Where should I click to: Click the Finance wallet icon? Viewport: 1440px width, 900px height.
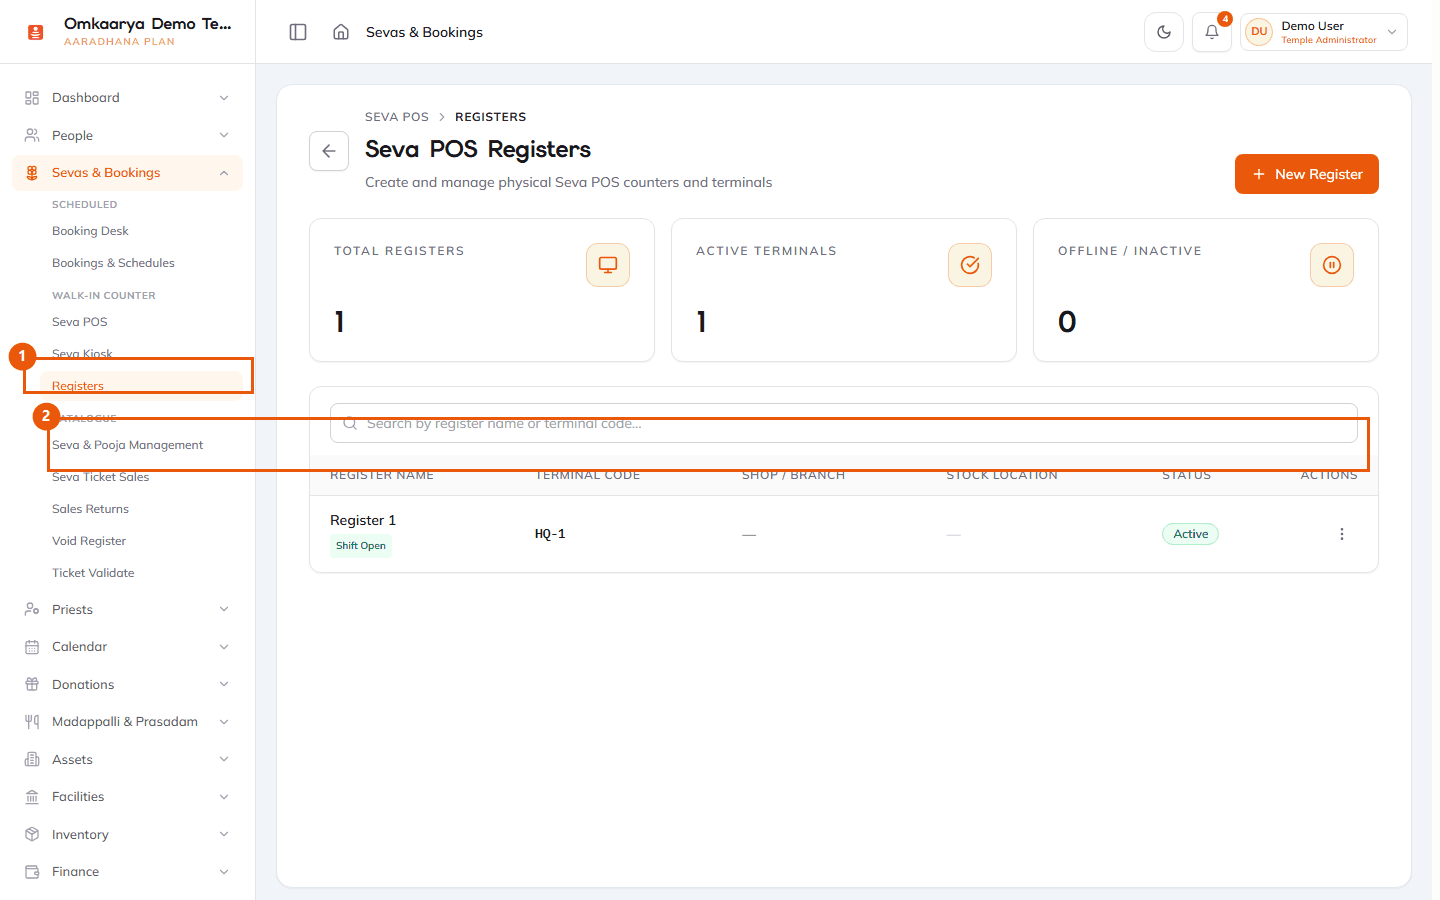[32, 872]
